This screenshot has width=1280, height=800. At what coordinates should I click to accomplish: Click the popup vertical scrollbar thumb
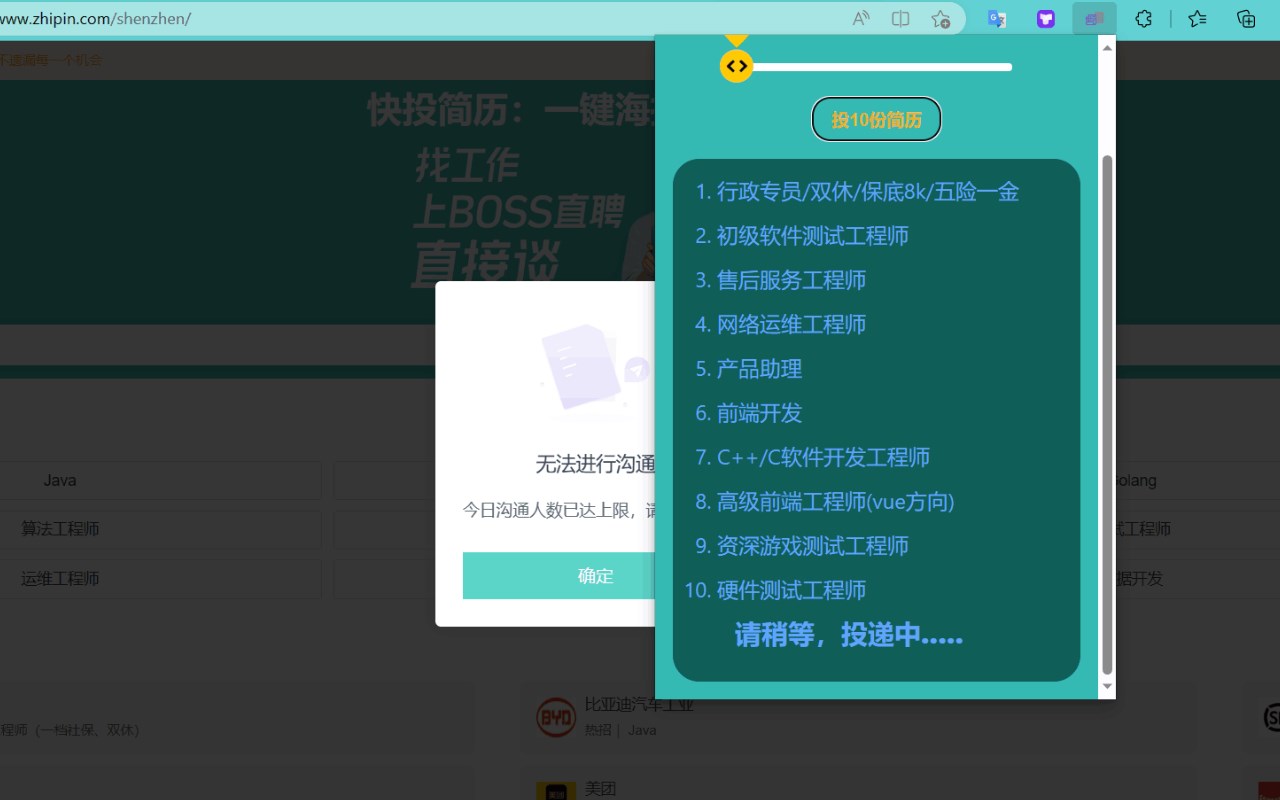(1107, 415)
